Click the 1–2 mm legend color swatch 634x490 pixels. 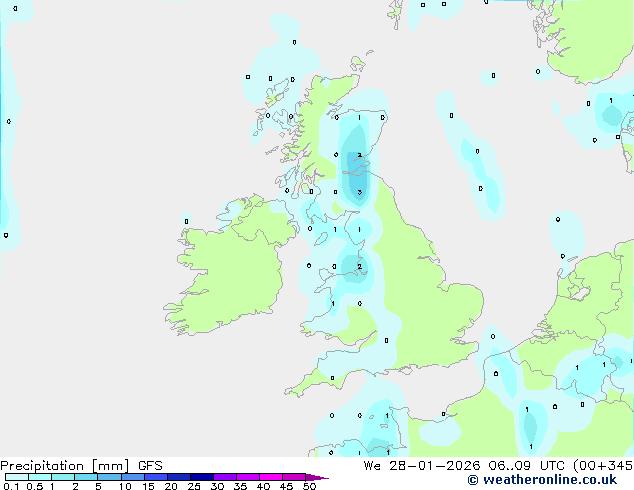tap(63, 477)
